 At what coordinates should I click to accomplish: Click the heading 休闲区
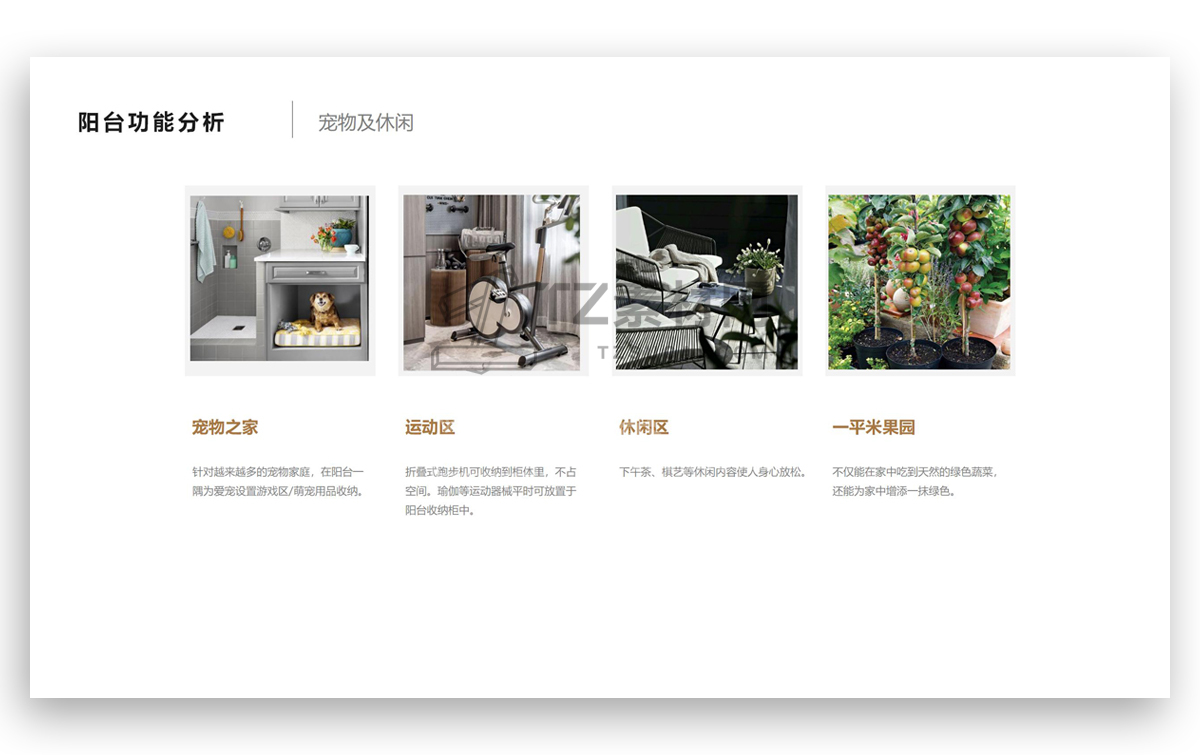click(644, 427)
